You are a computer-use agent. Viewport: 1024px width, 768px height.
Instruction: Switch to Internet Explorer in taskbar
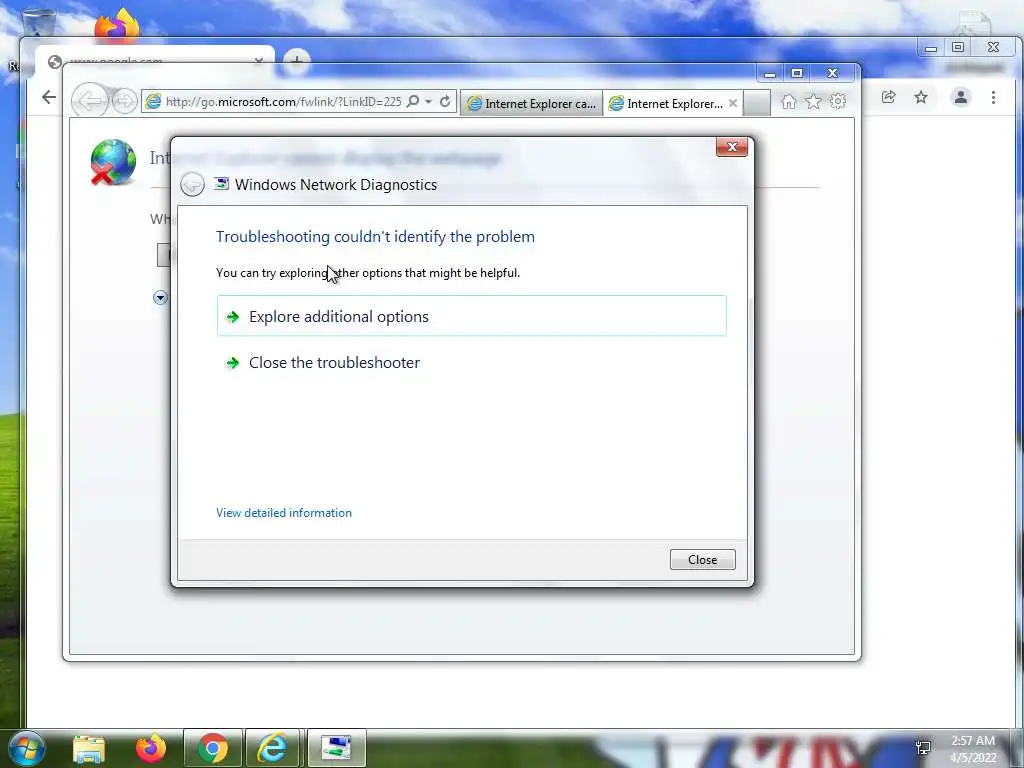272,748
